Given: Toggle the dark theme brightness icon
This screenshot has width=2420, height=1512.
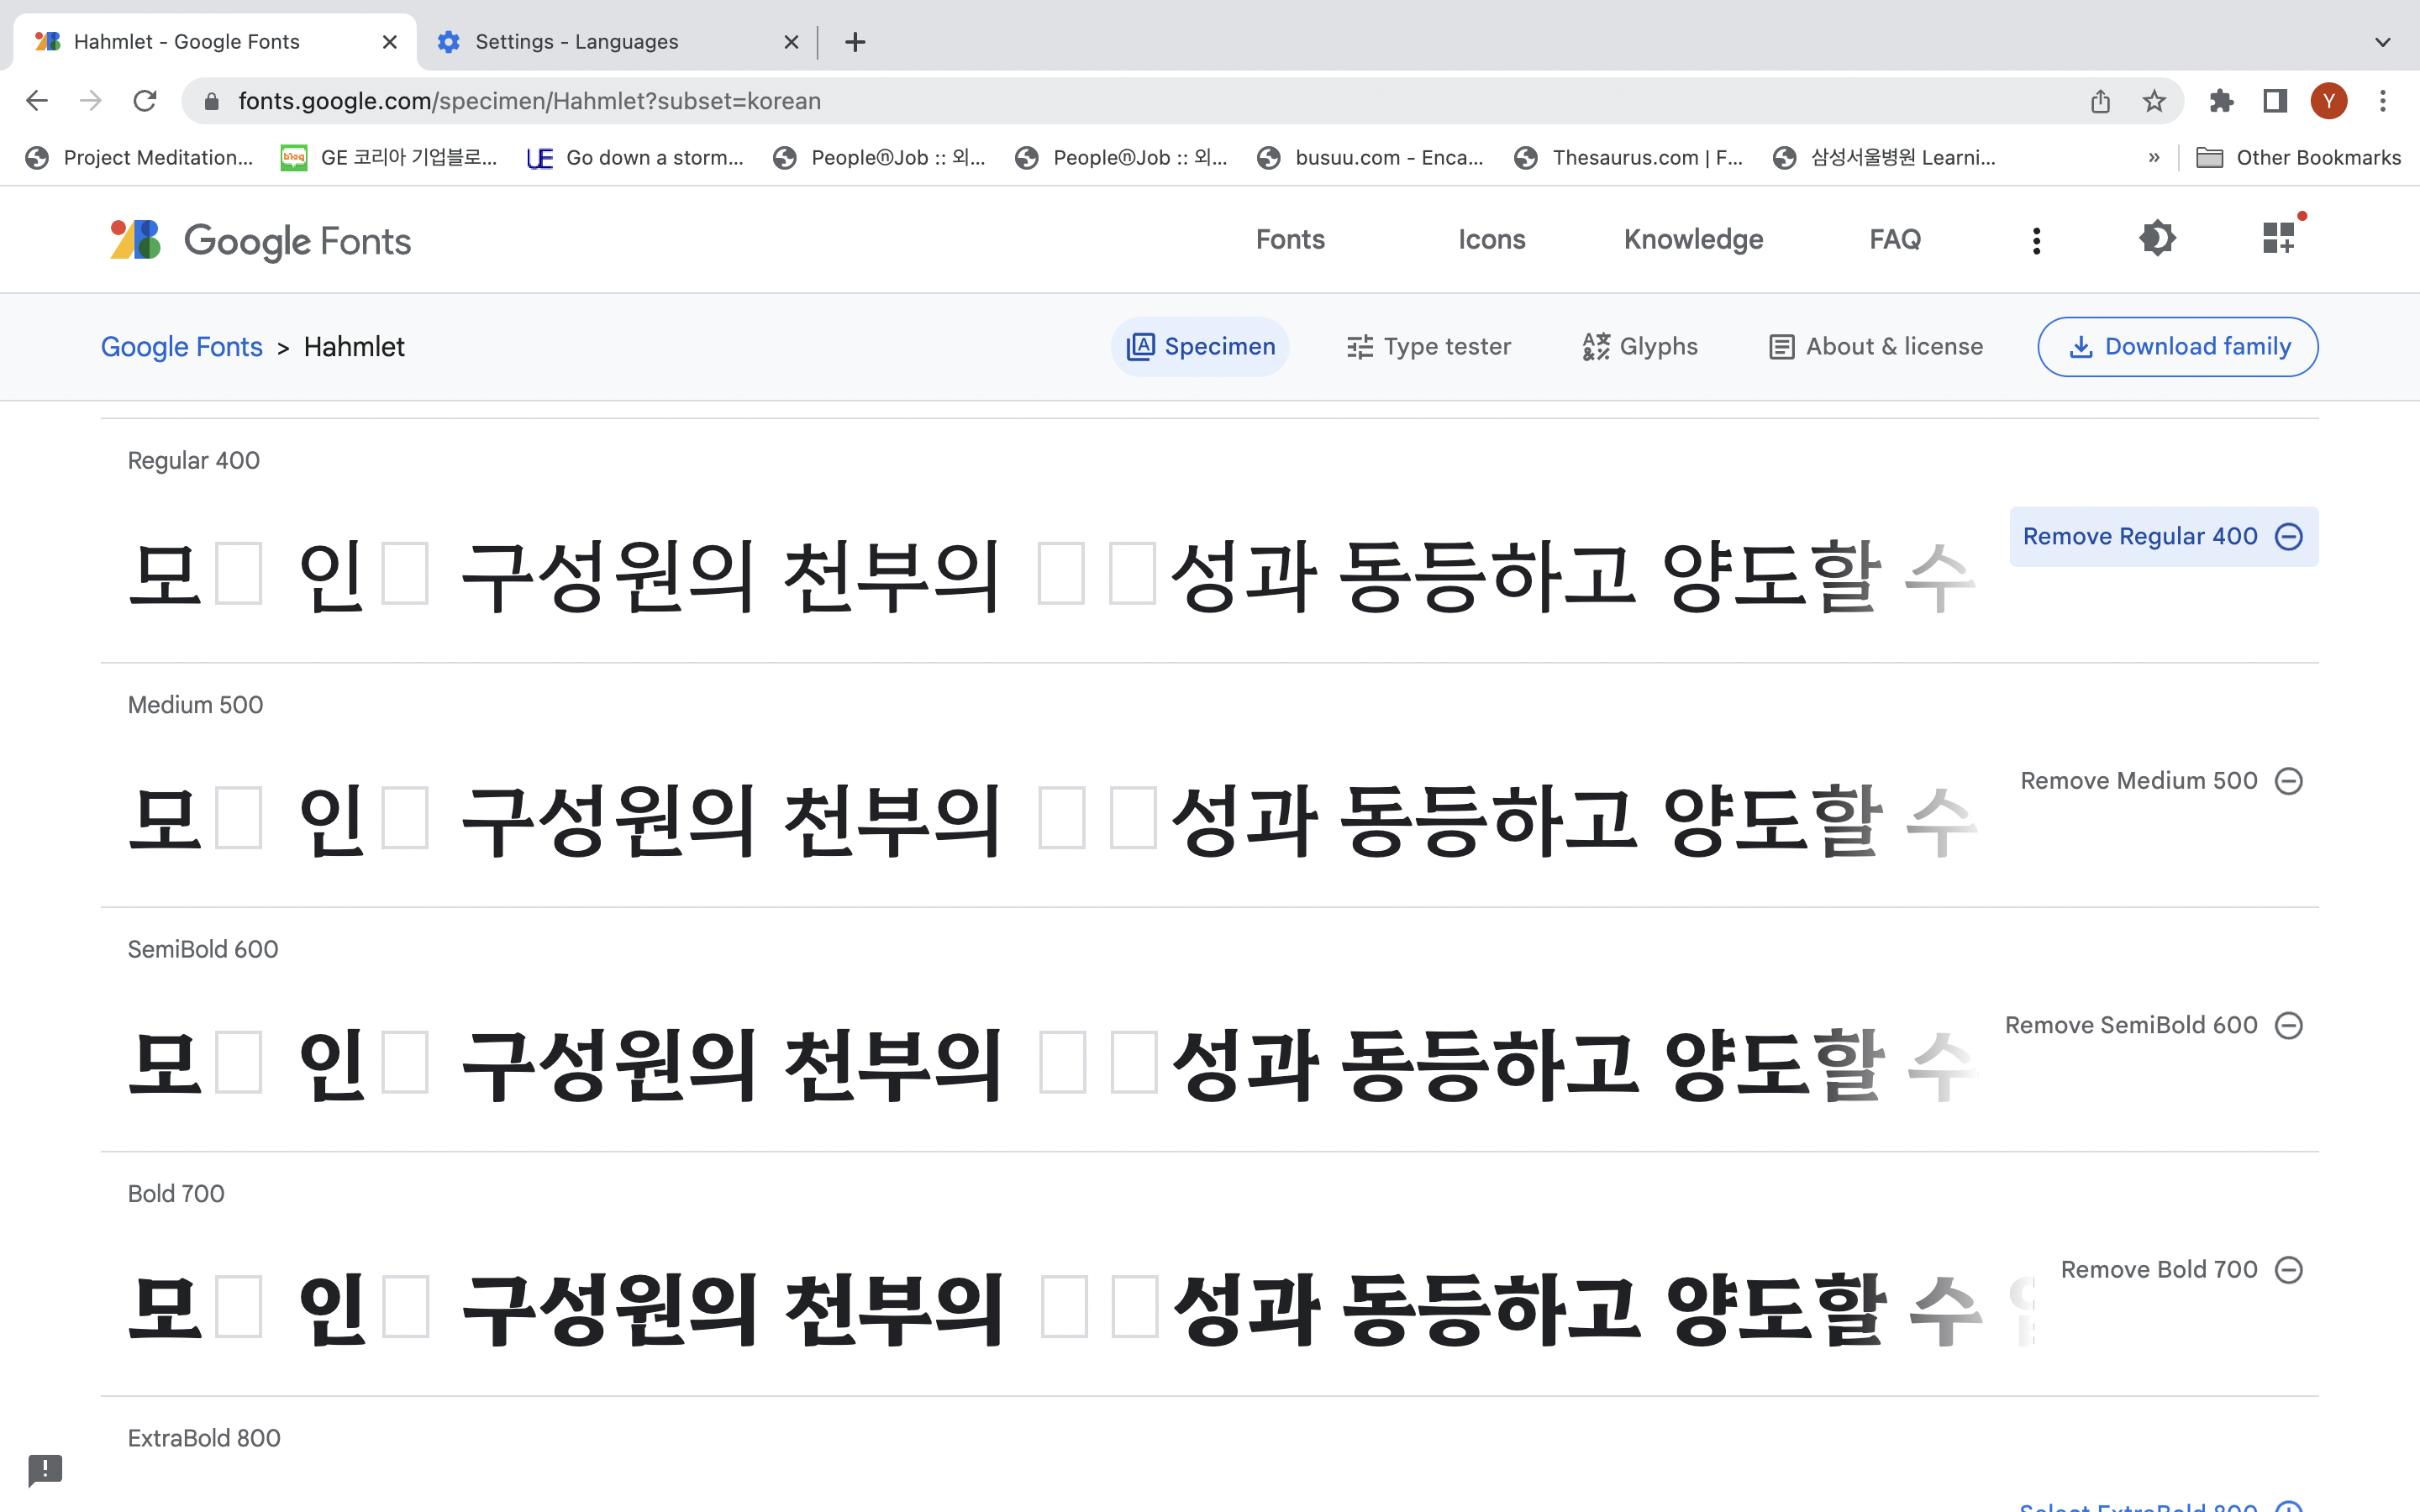Looking at the screenshot, I should [2157, 239].
